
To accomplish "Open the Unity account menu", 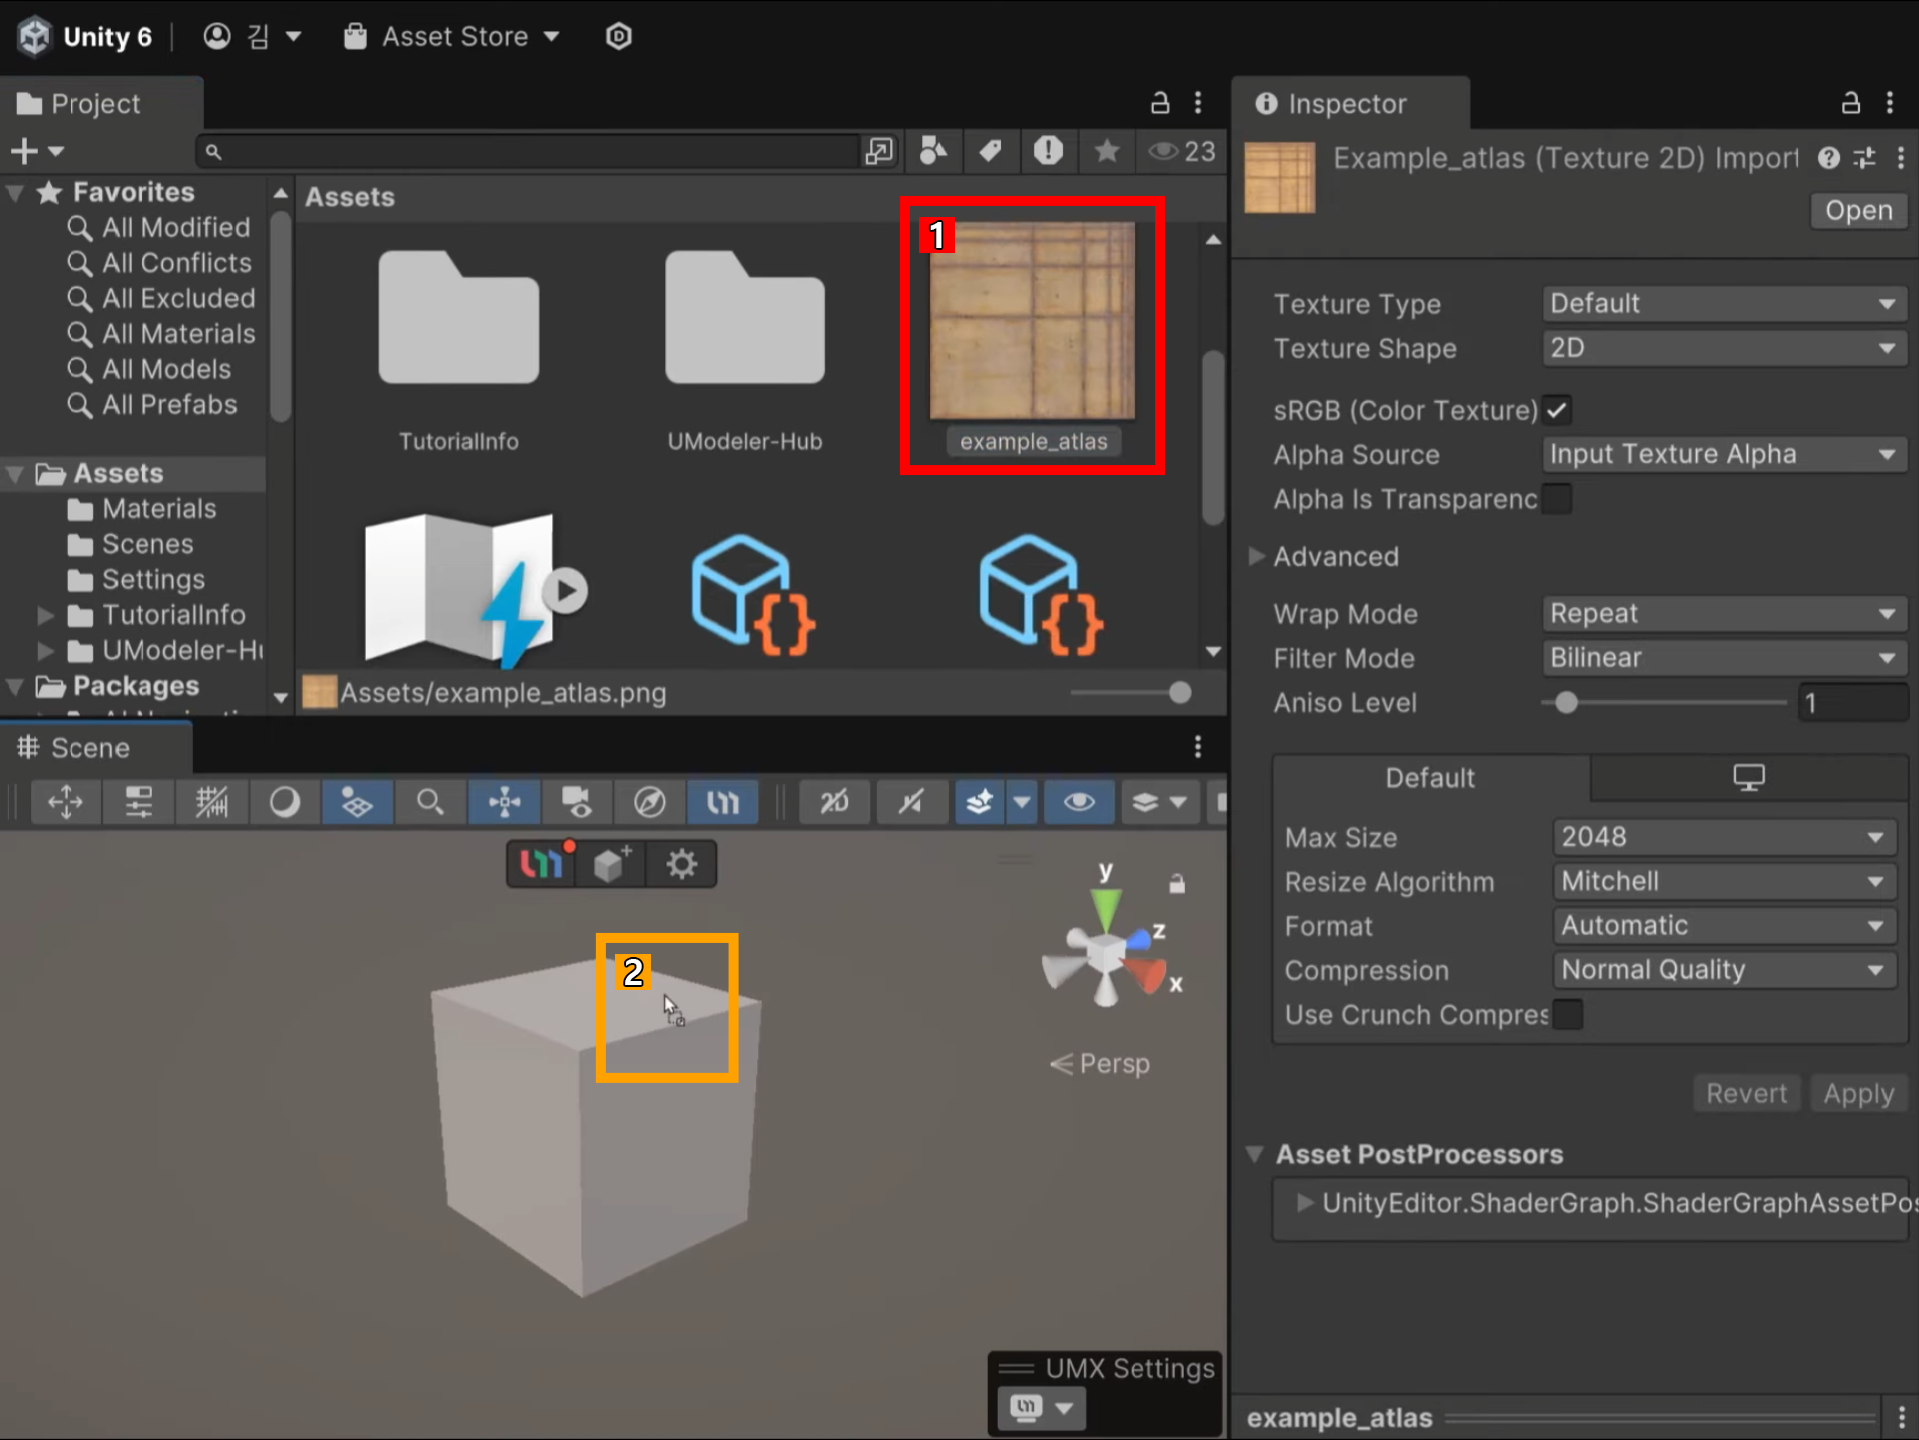I will tap(251, 37).
